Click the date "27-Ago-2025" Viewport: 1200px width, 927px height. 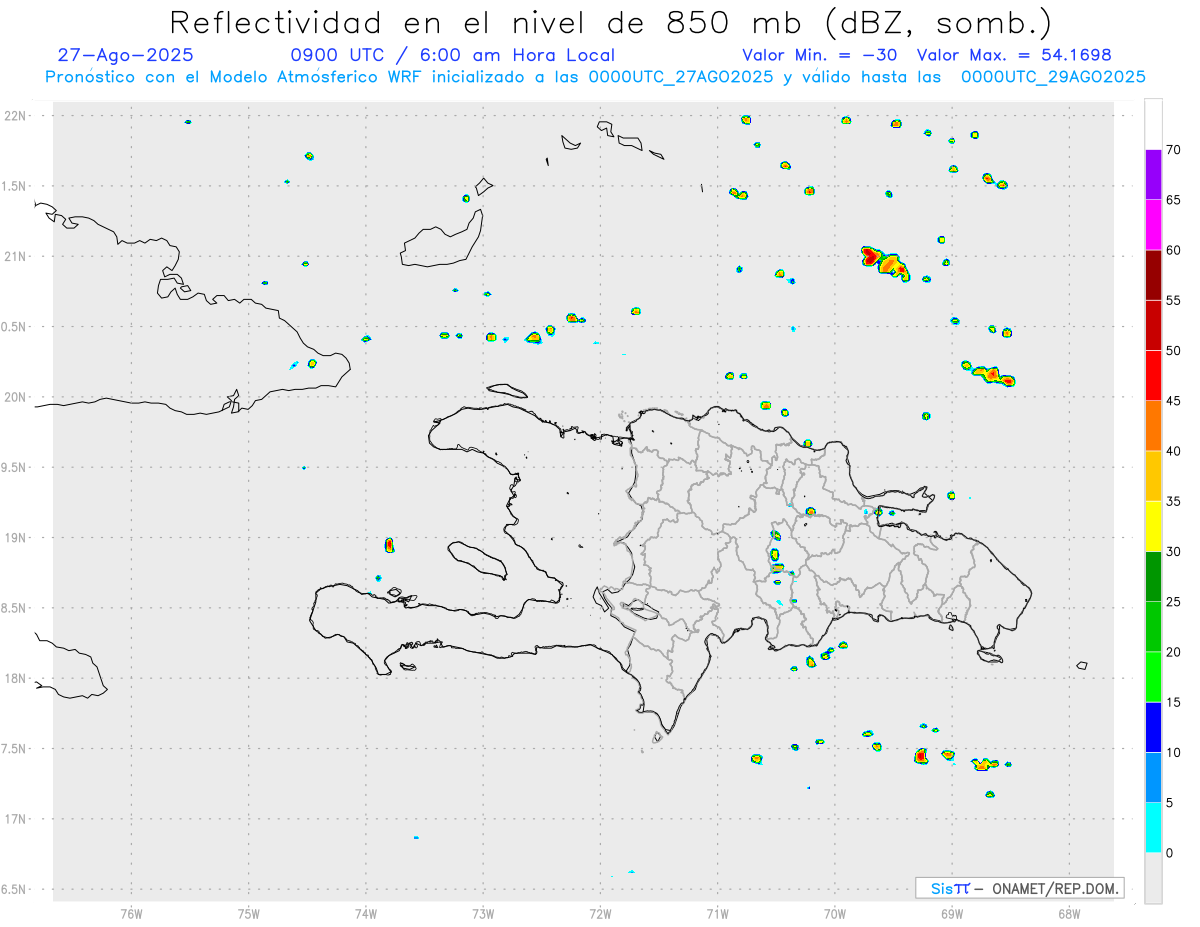pos(126,55)
